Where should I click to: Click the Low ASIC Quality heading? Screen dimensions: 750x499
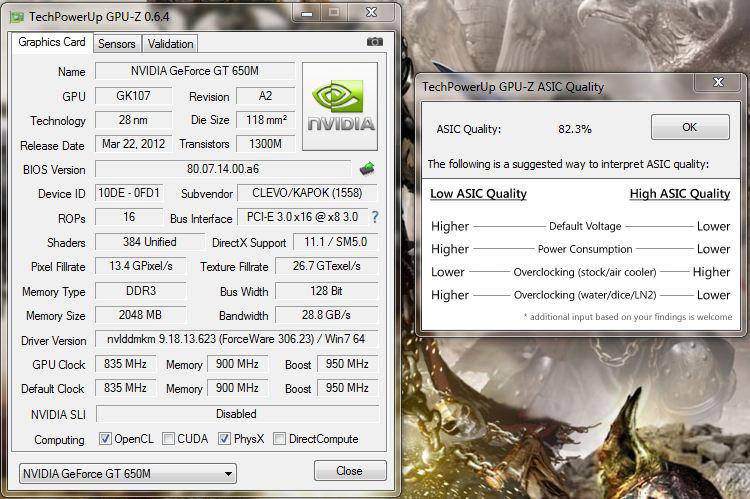[478, 194]
